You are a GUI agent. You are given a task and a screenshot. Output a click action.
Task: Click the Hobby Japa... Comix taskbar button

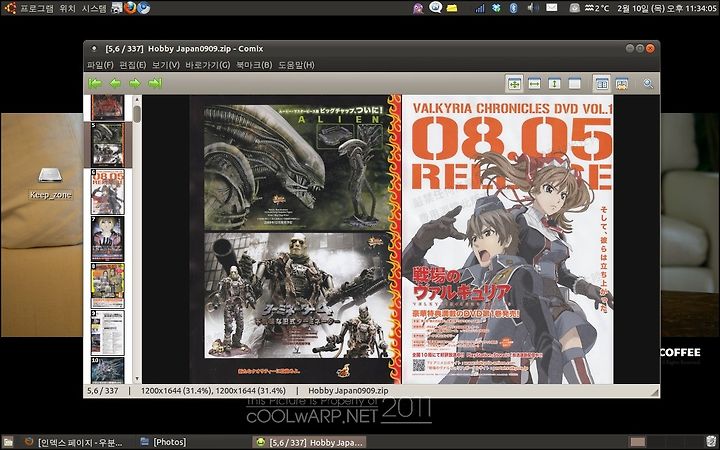click(x=309, y=442)
